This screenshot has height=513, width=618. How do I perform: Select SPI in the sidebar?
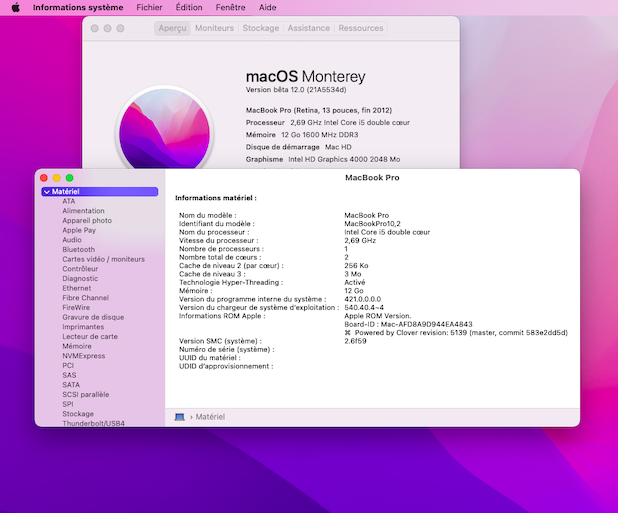(68, 404)
